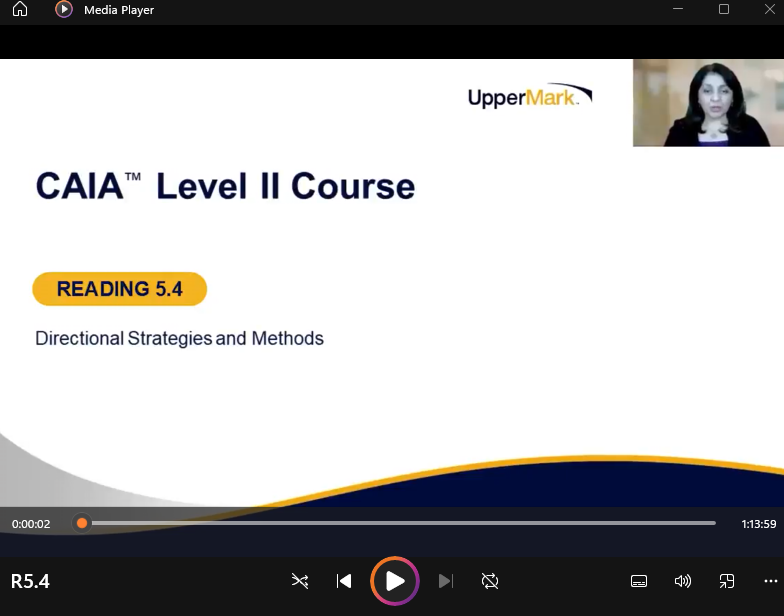Click the presenter webcam thumbnail
The image size is (784, 616).
[708, 103]
